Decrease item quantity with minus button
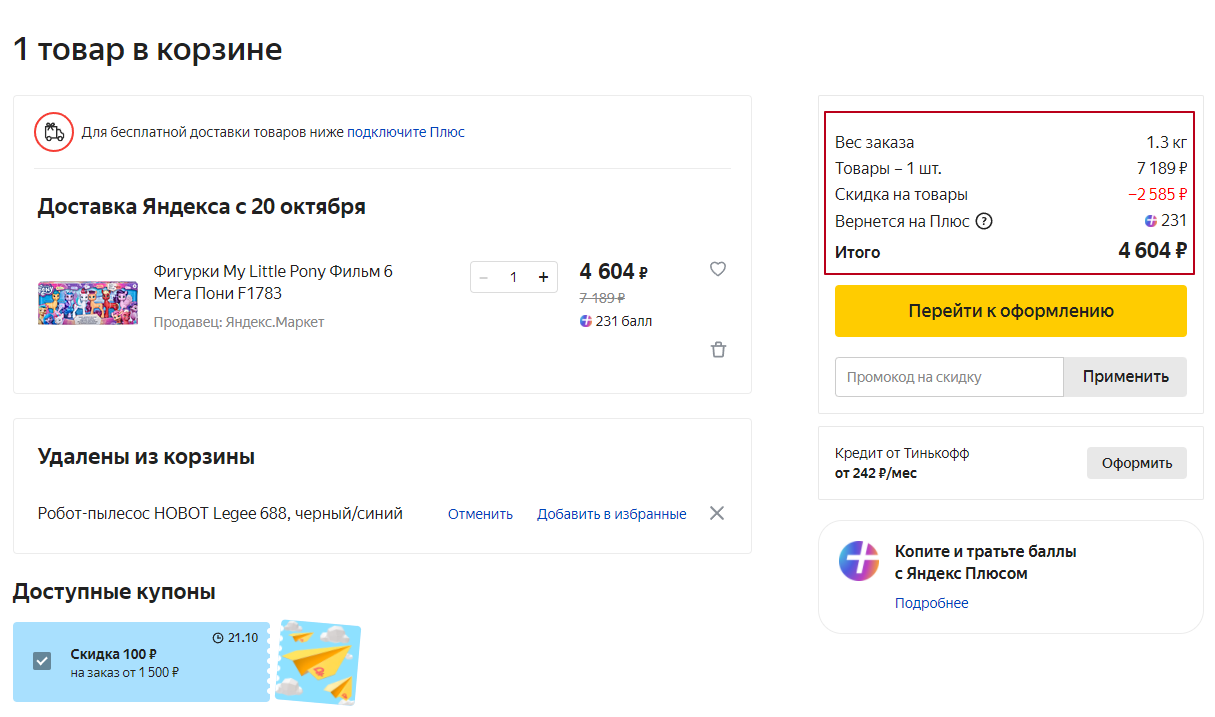 [x=484, y=277]
